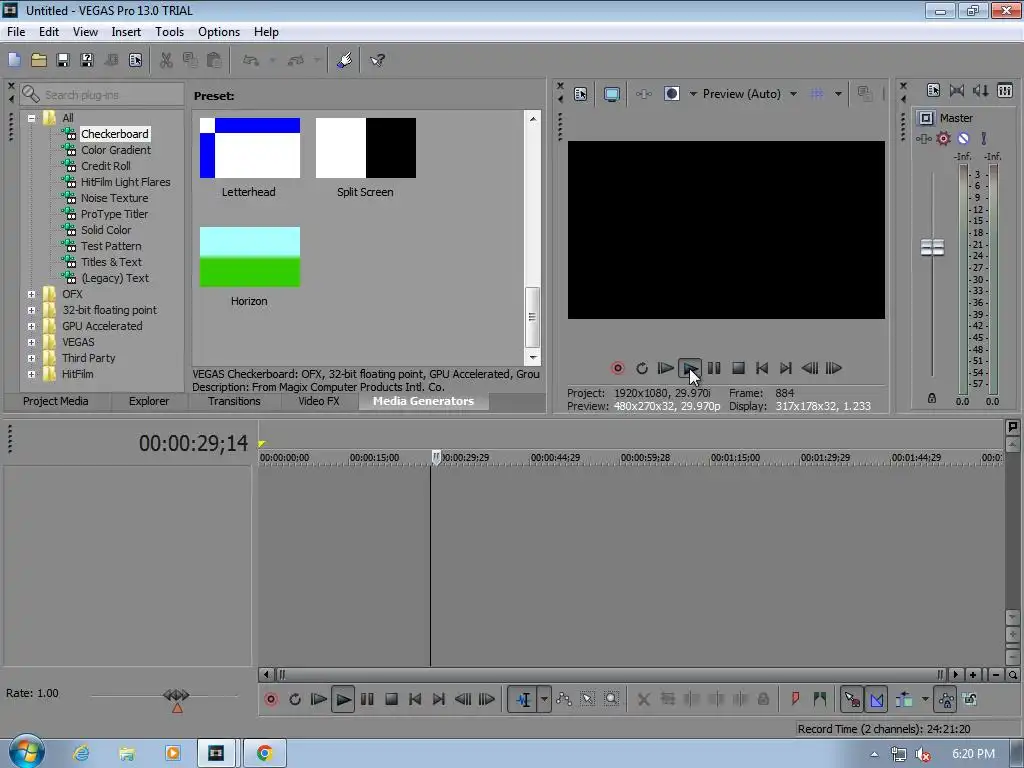Open the Insert menu
The image size is (1024, 768).
pyautogui.click(x=126, y=32)
